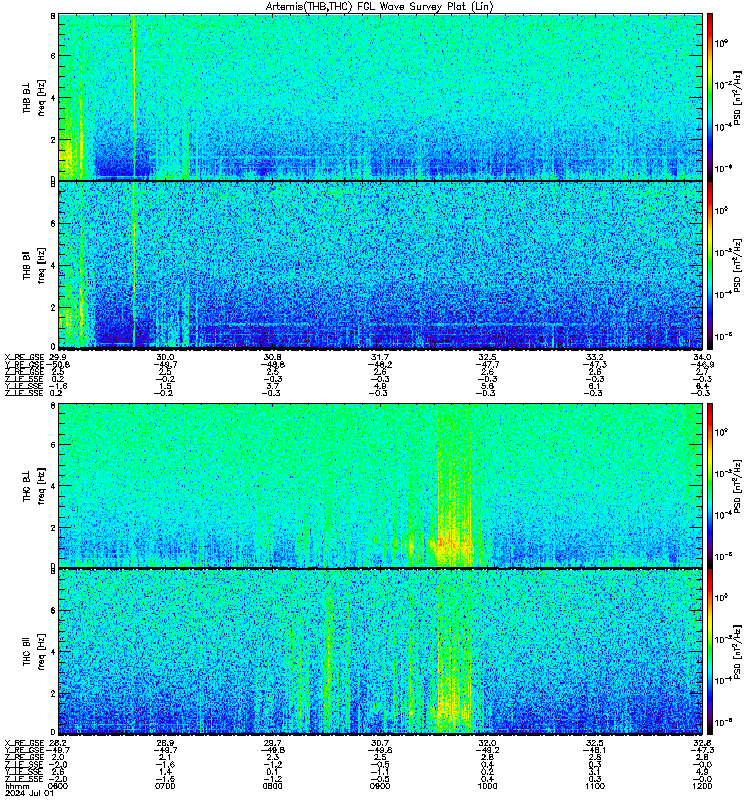This screenshot has height=800, width=750.
Task: Click the '0600' time label
Action: tap(58, 786)
